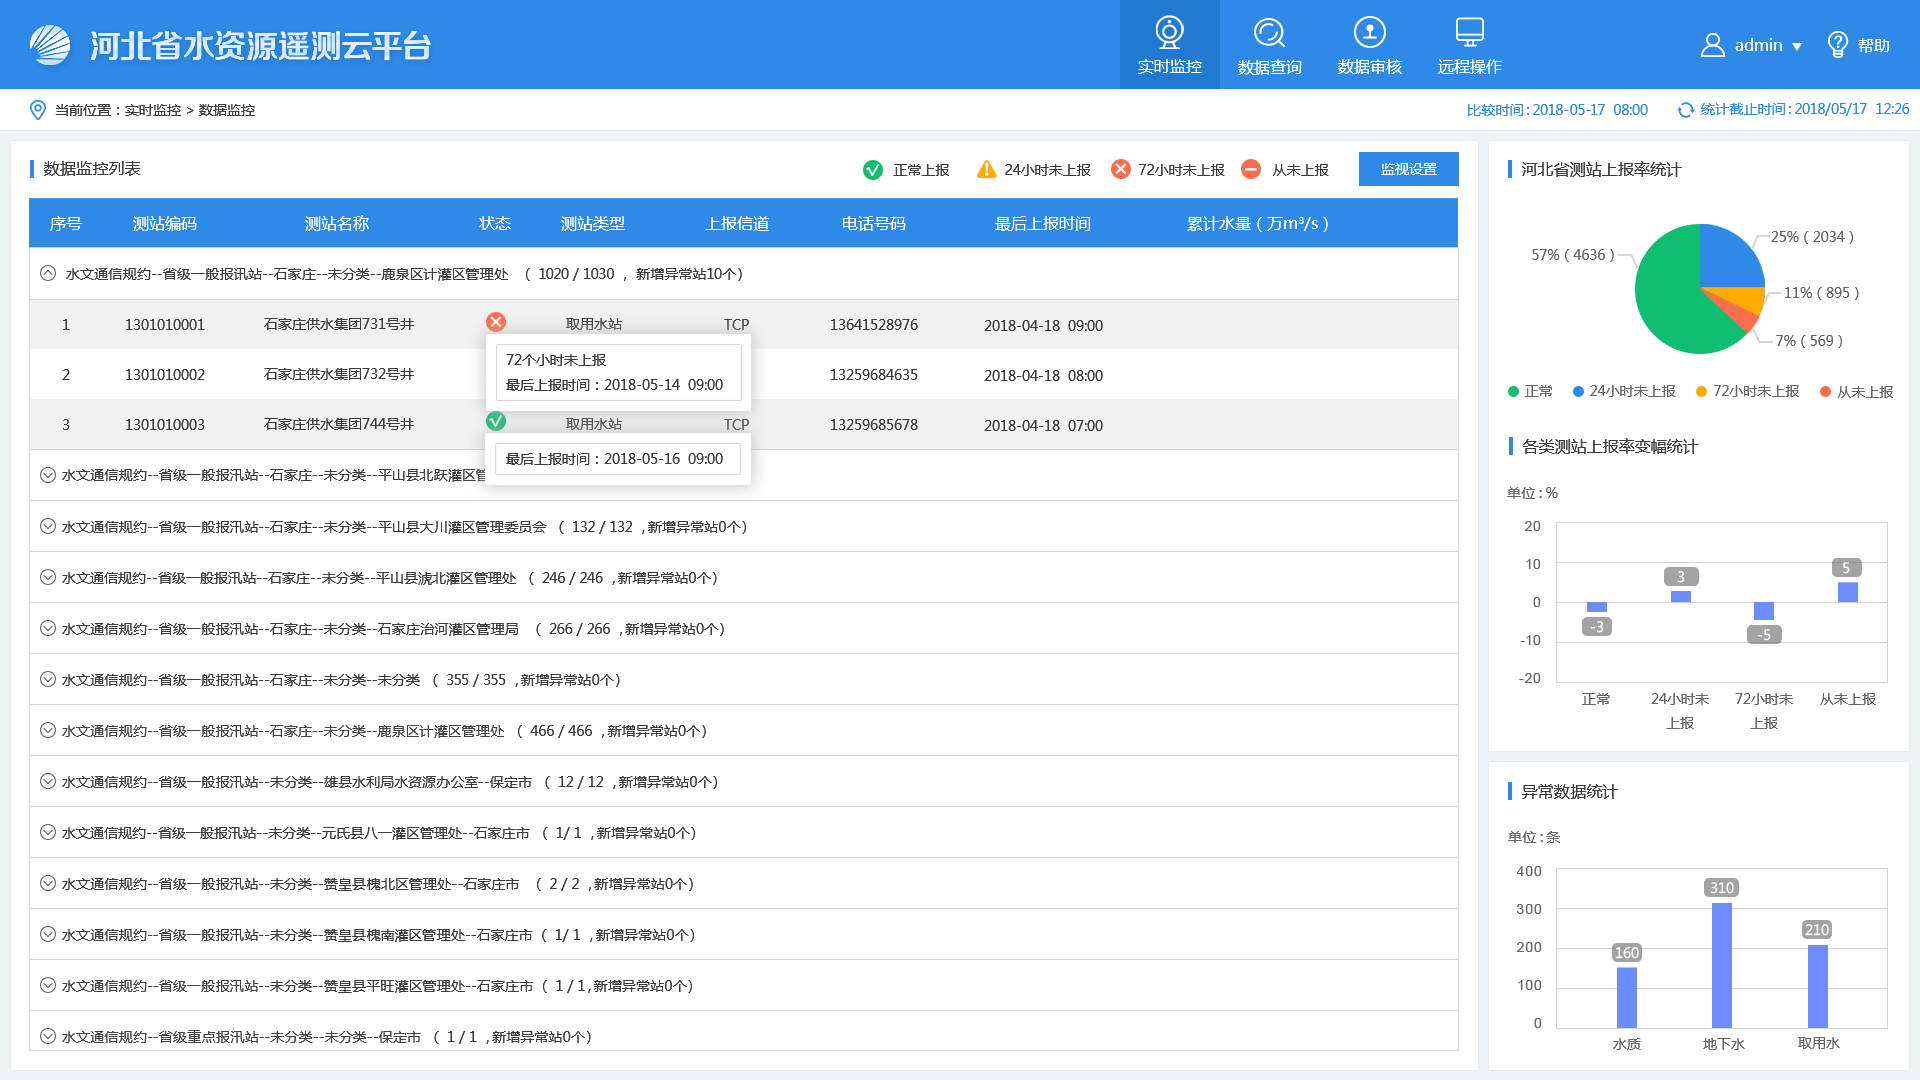Viewport: 1920px width, 1080px height.
Task: Click the 2018-04-18 09:00 report time
Action: [1043, 326]
